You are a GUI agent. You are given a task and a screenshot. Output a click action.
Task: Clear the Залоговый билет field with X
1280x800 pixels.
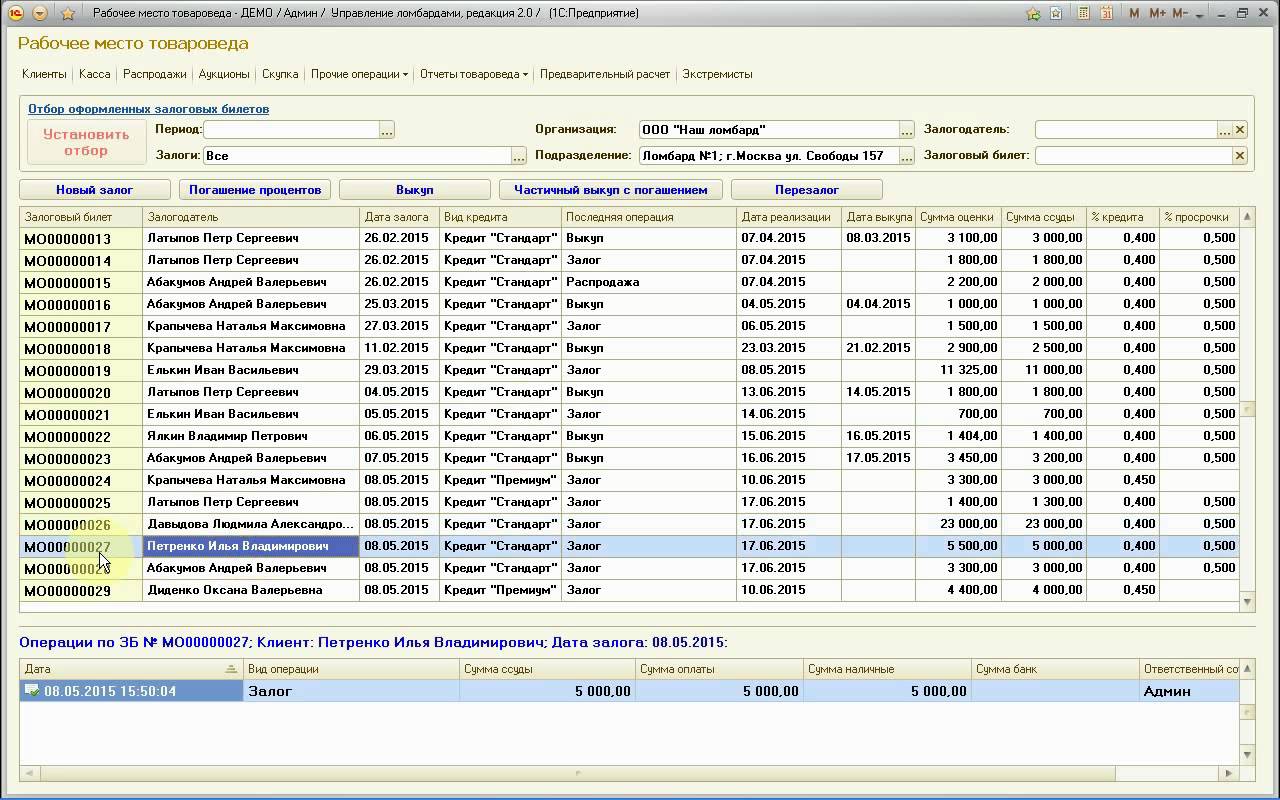click(x=1240, y=156)
